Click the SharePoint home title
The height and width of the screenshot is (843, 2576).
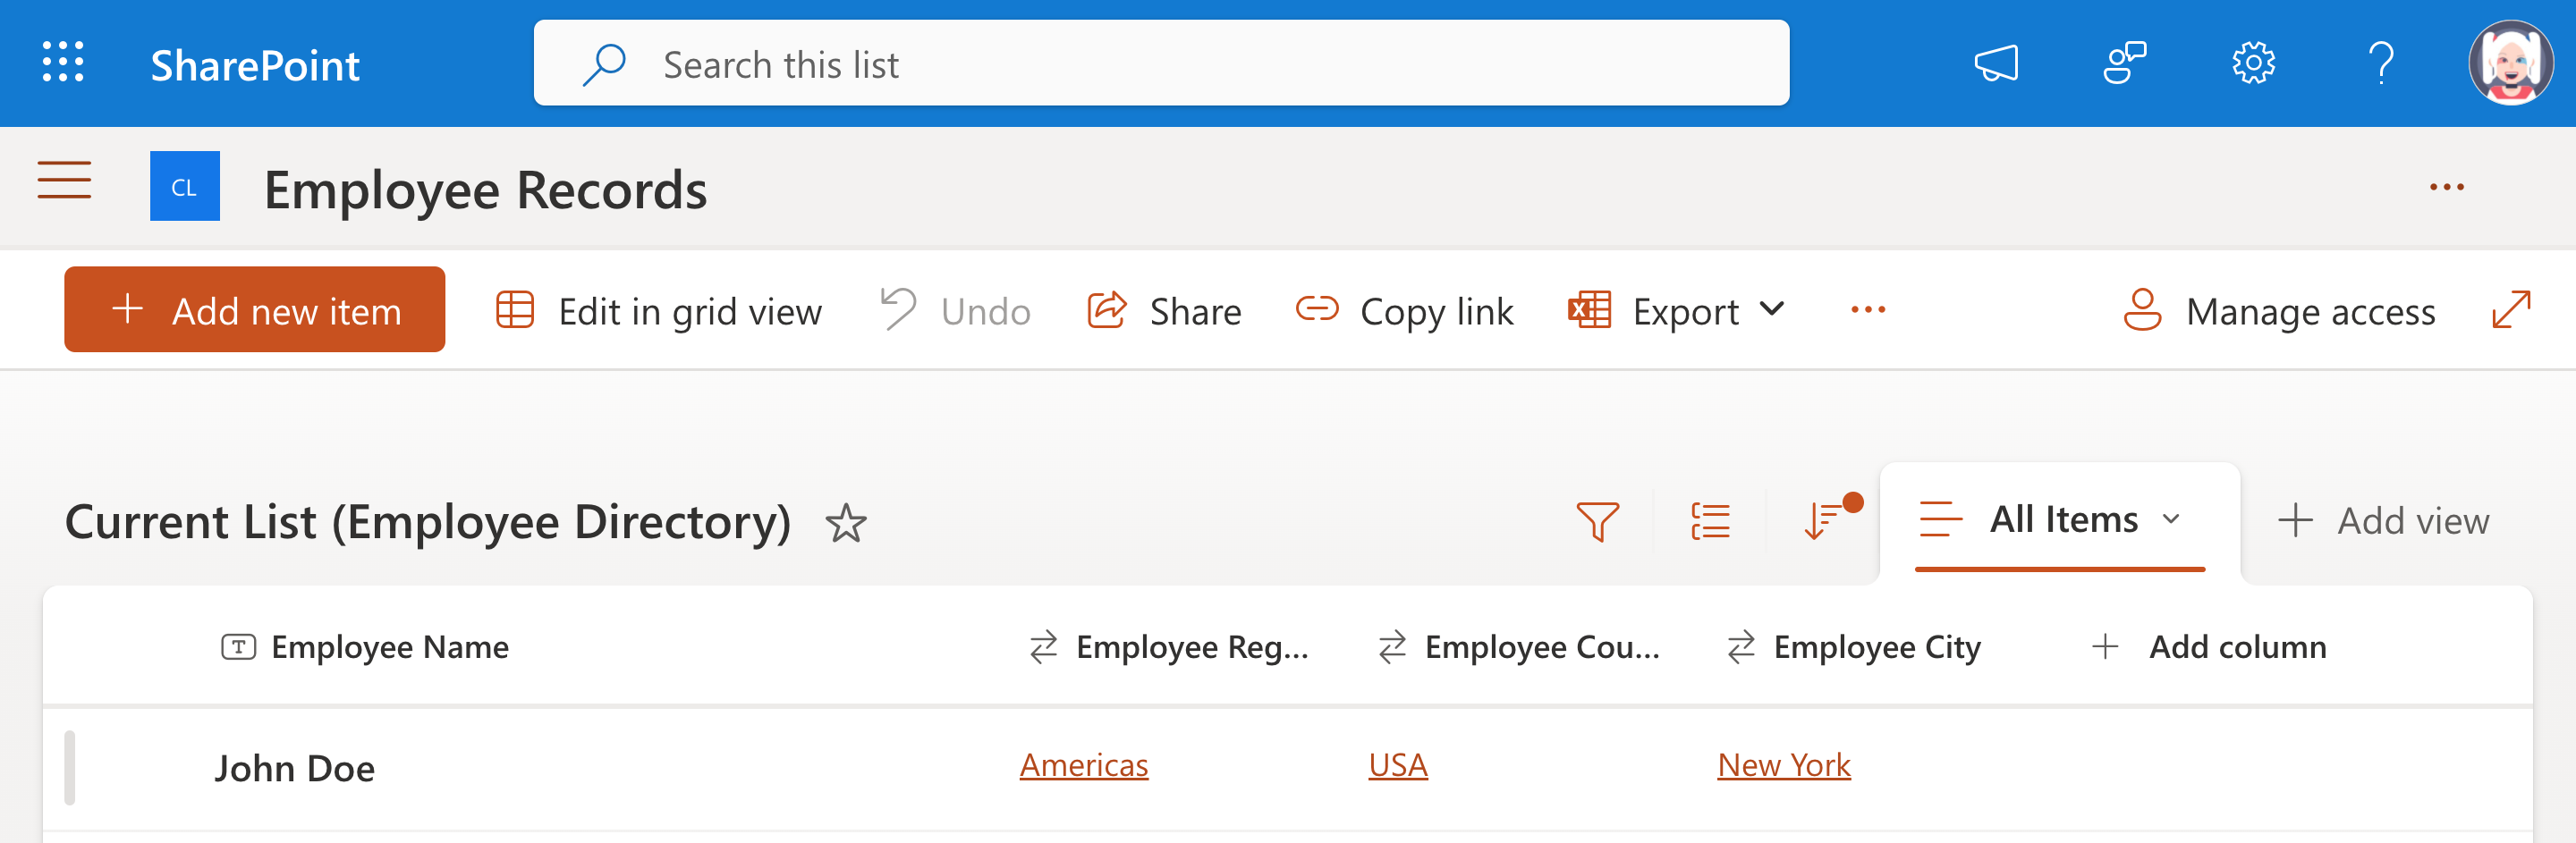click(x=255, y=65)
